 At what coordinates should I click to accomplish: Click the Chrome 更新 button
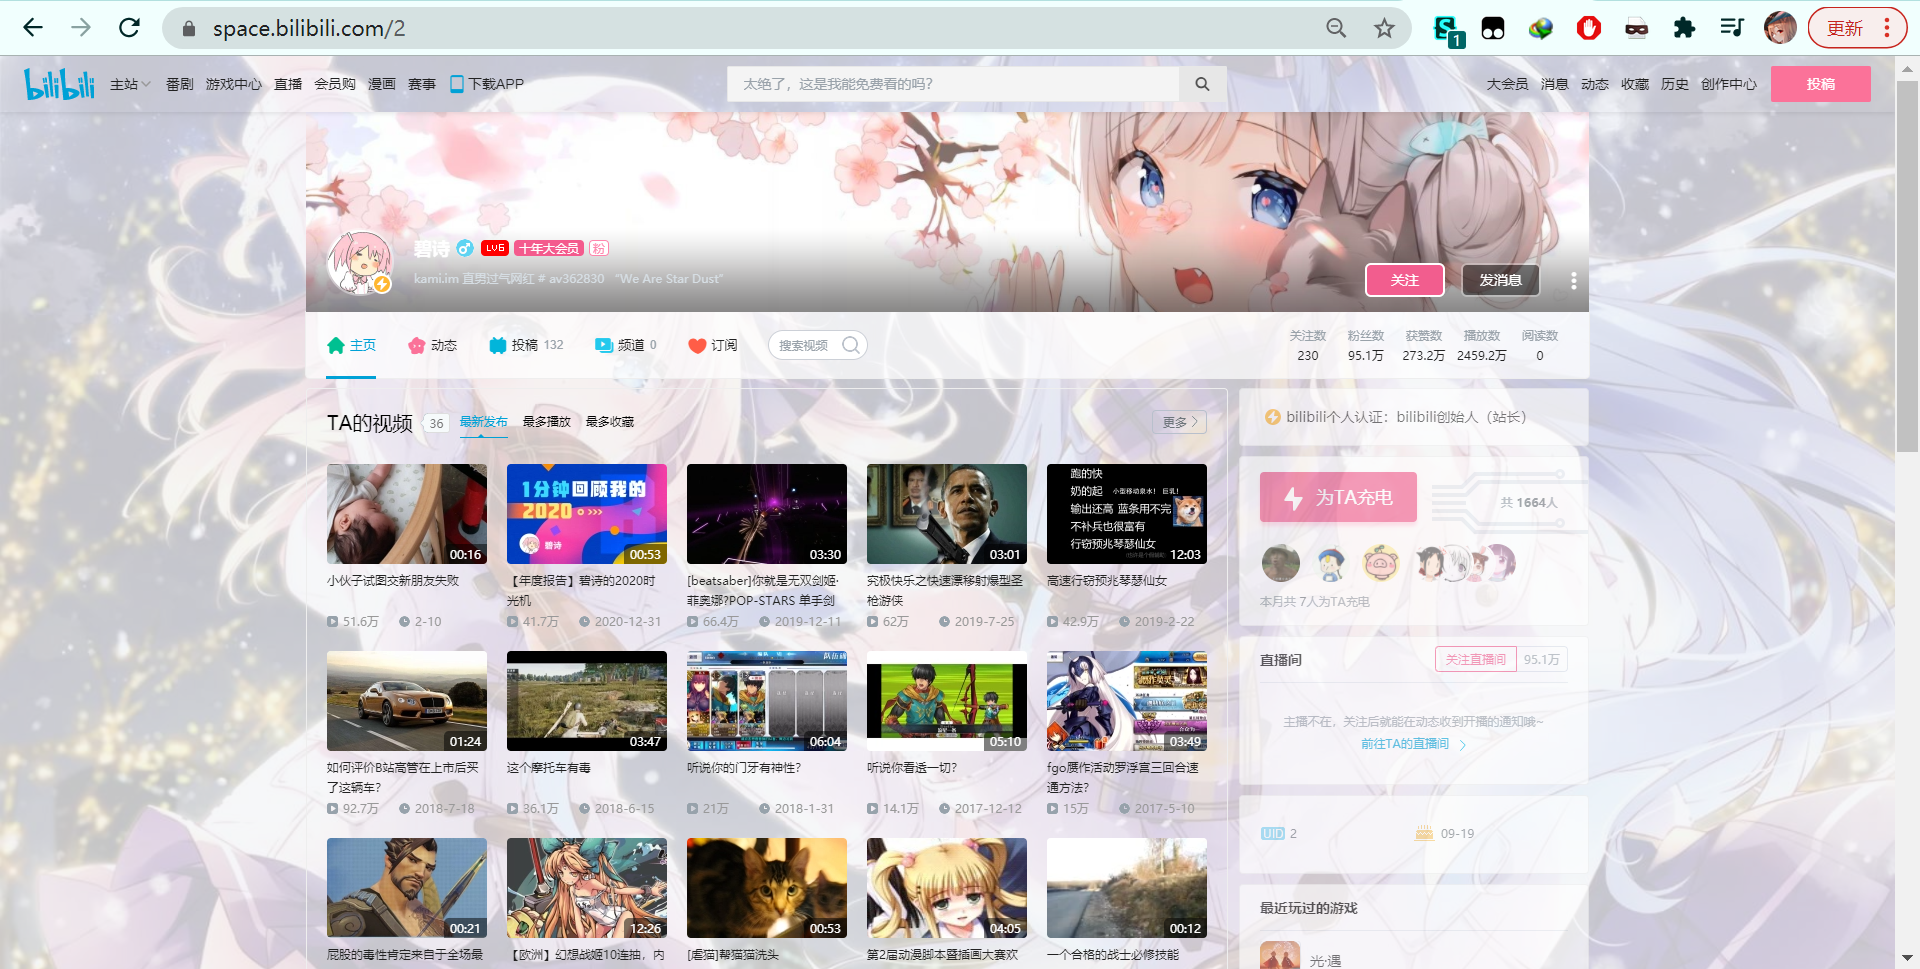(x=1857, y=28)
